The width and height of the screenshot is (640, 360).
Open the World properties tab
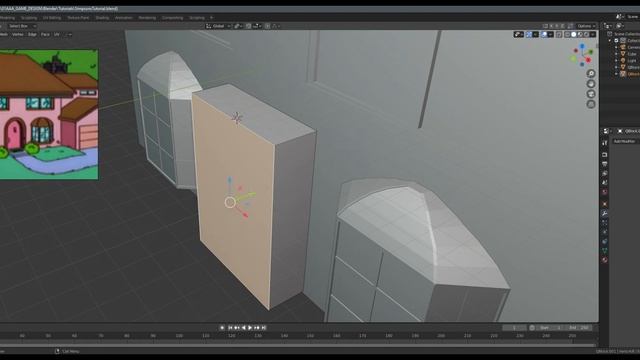[x=604, y=192]
